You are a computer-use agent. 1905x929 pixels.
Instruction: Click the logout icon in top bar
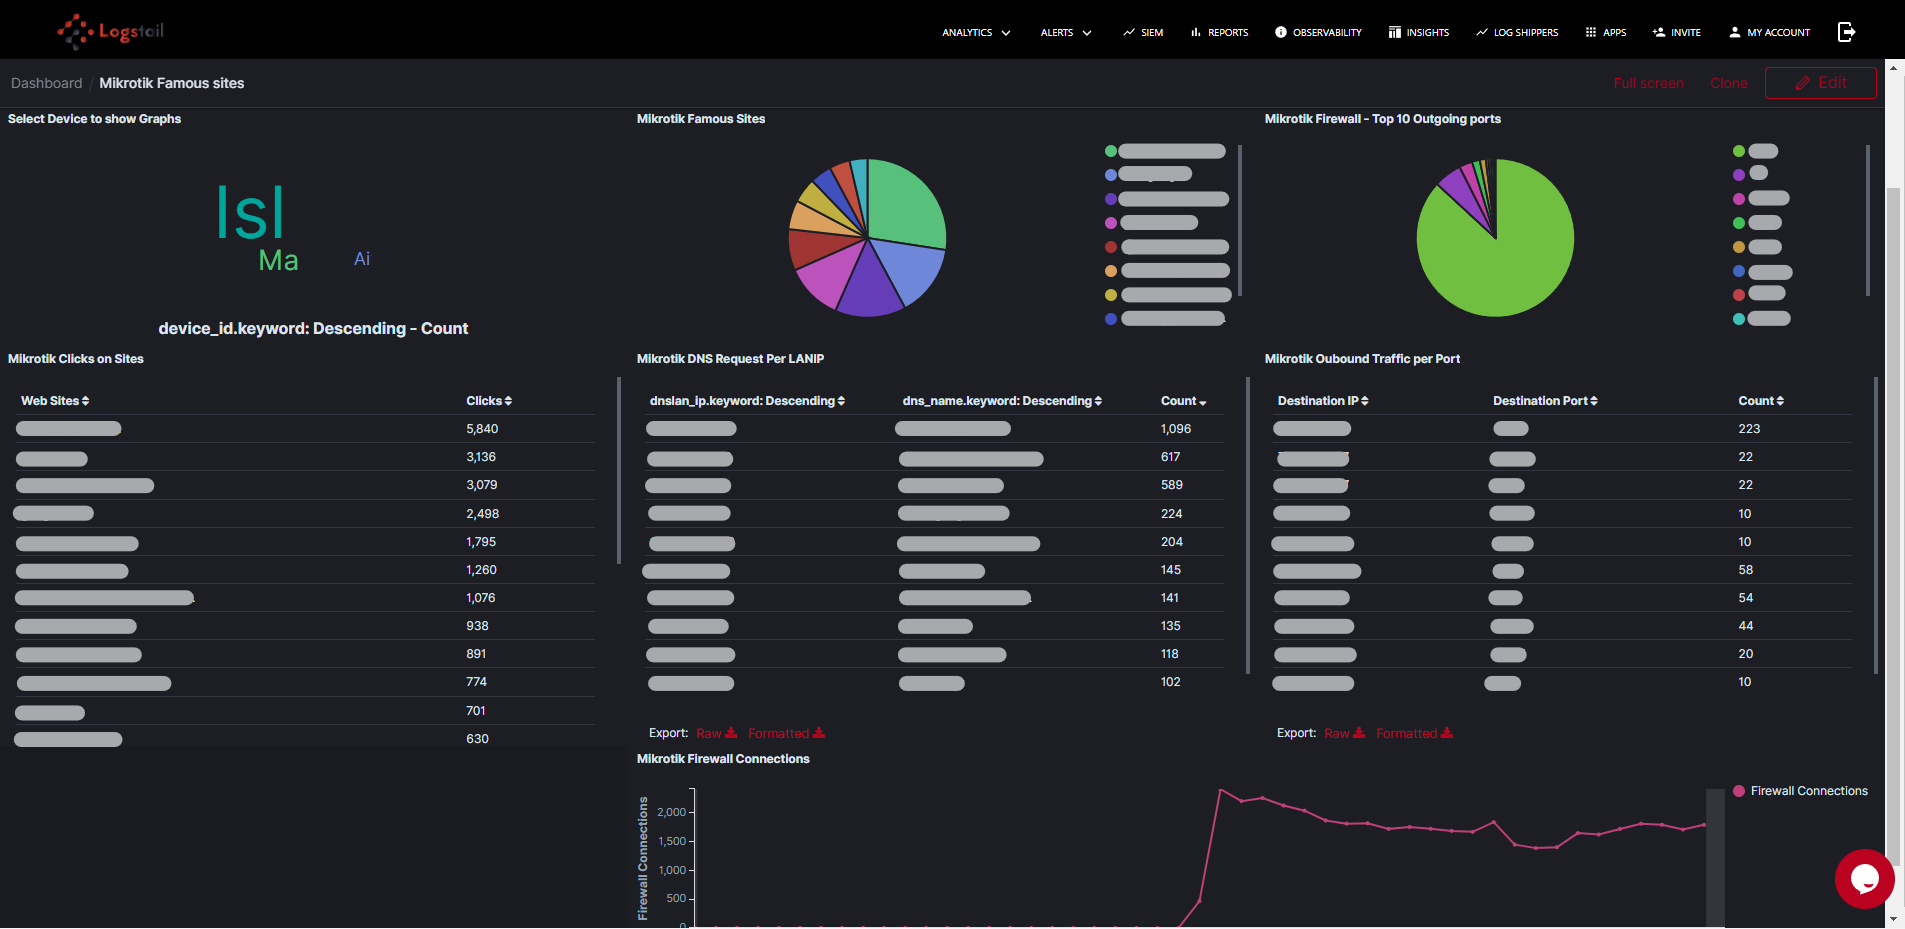click(1846, 32)
